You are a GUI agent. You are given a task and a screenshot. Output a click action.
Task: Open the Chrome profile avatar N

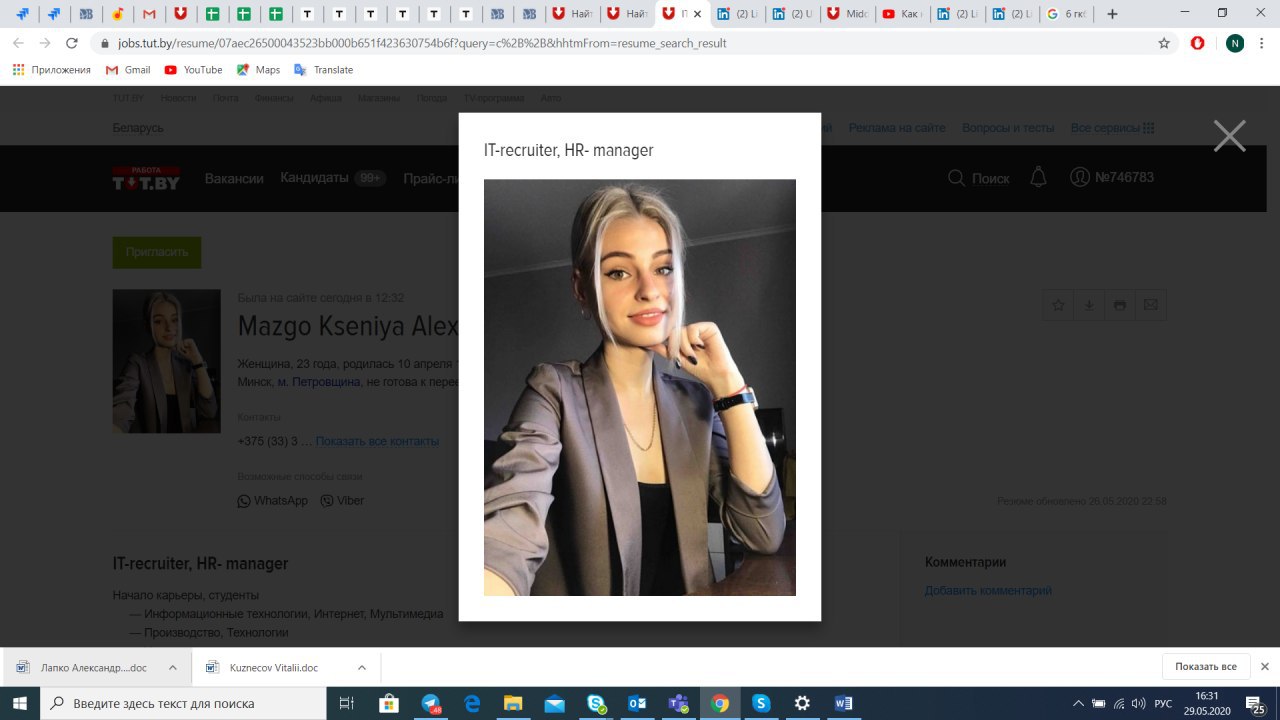pyautogui.click(x=1235, y=43)
